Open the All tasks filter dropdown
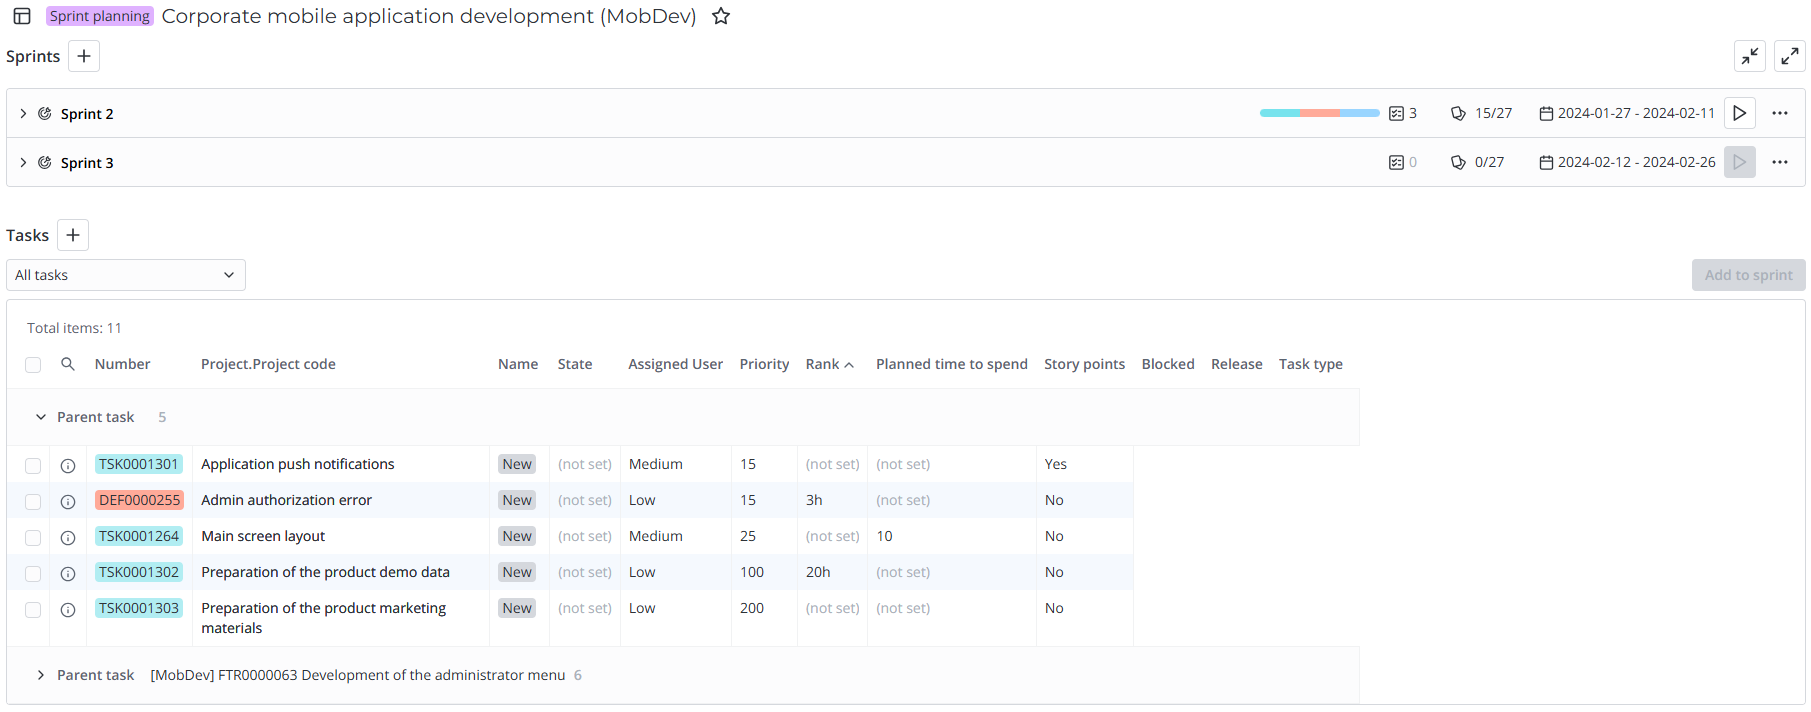The image size is (1811, 712). pyautogui.click(x=126, y=275)
